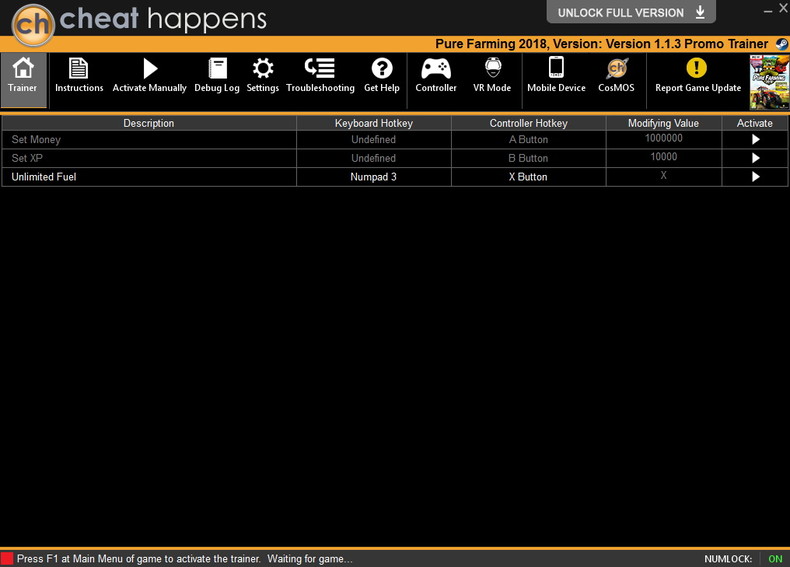This screenshot has width=790, height=567.
Task: Click the 'Waiting for game...' status text
Action: pyautogui.click(x=310, y=559)
